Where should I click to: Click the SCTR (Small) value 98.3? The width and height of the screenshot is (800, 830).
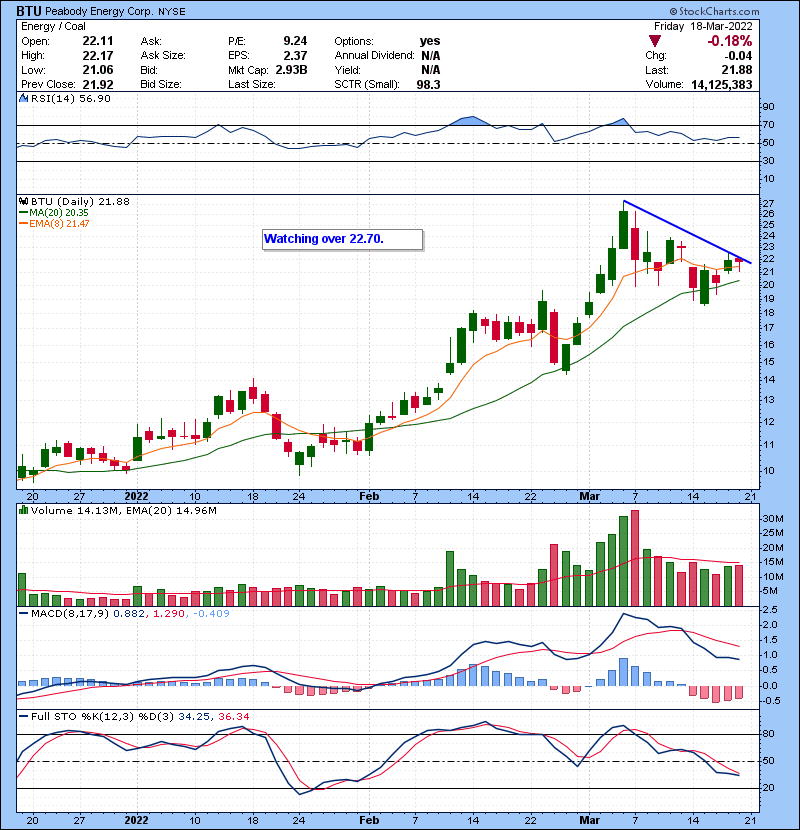pyautogui.click(x=428, y=85)
